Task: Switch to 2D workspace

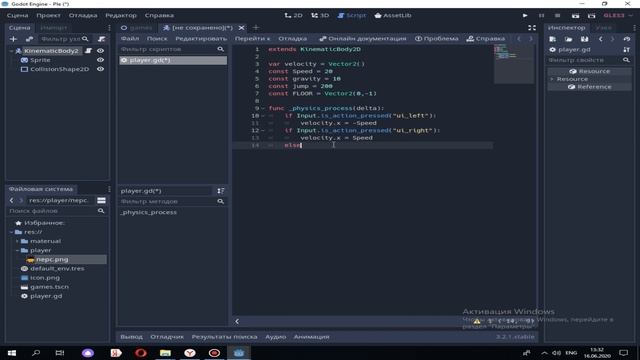Action: click(x=293, y=15)
